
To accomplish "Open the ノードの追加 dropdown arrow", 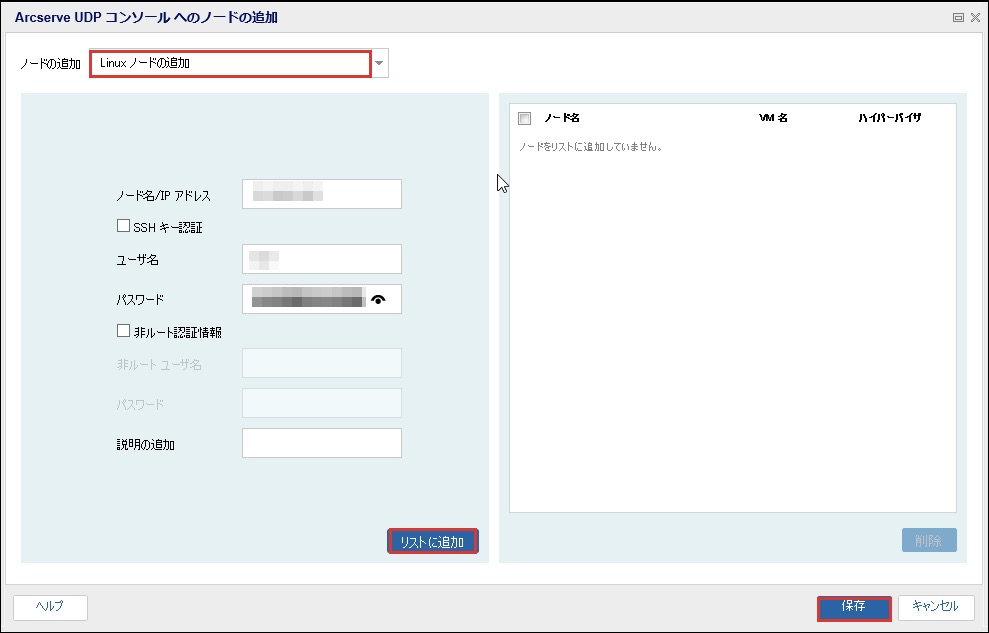I will tap(379, 63).
